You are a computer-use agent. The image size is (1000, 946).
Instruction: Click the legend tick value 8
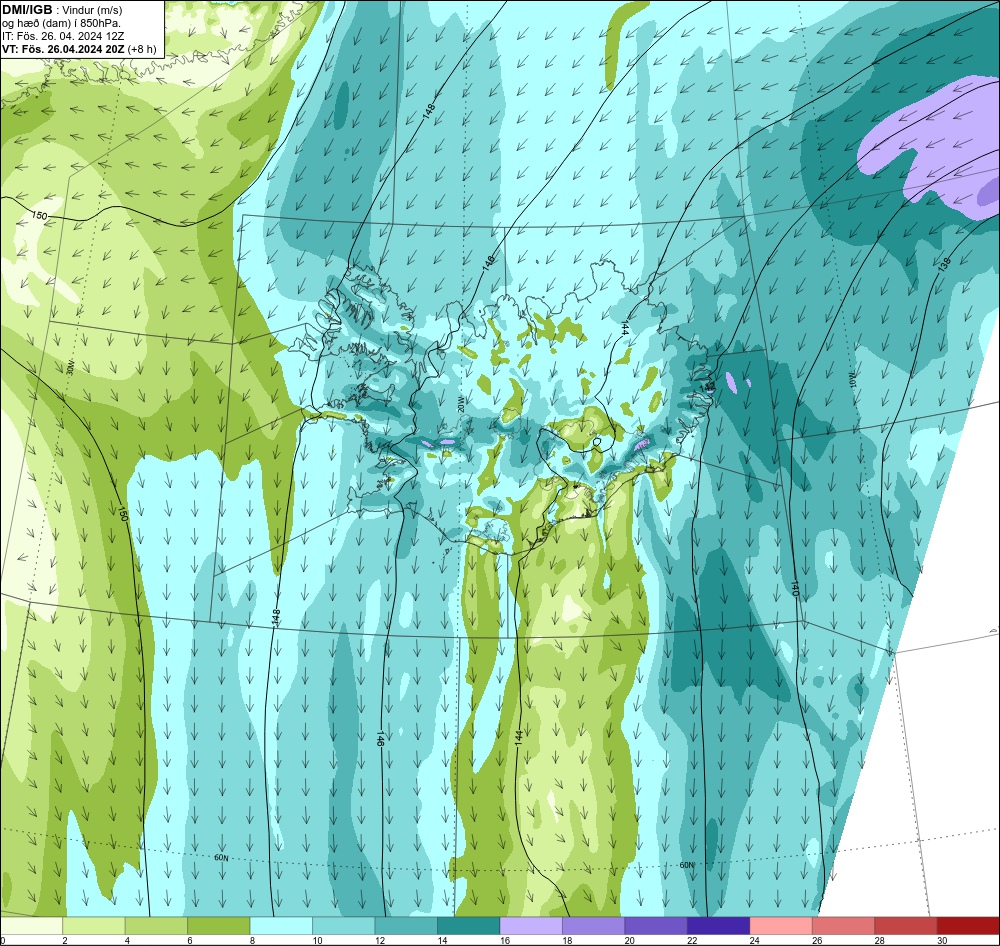click(x=253, y=940)
